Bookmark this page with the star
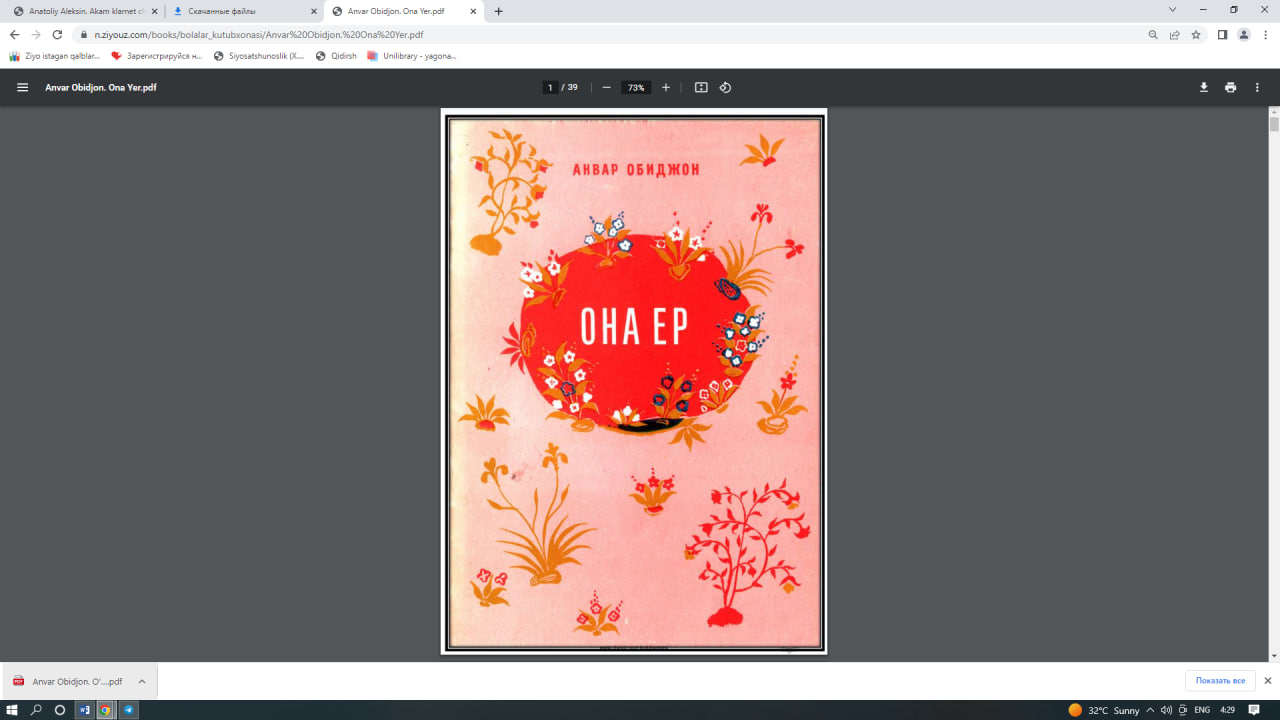The image size is (1280, 720). click(1196, 34)
